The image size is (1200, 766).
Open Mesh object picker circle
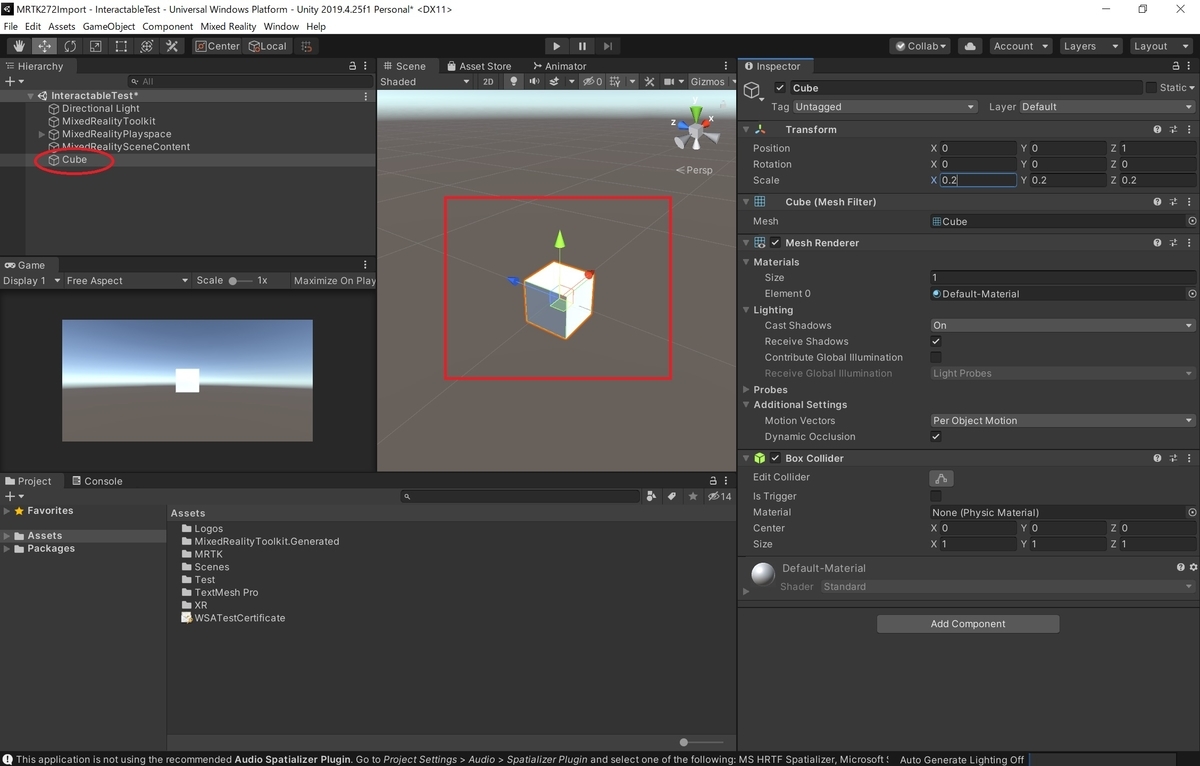coord(1192,221)
